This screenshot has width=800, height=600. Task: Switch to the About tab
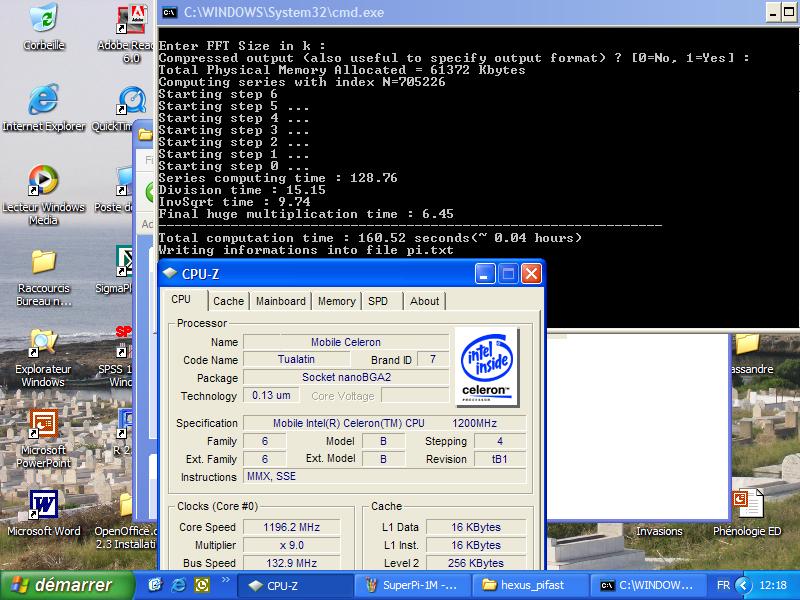click(424, 301)
